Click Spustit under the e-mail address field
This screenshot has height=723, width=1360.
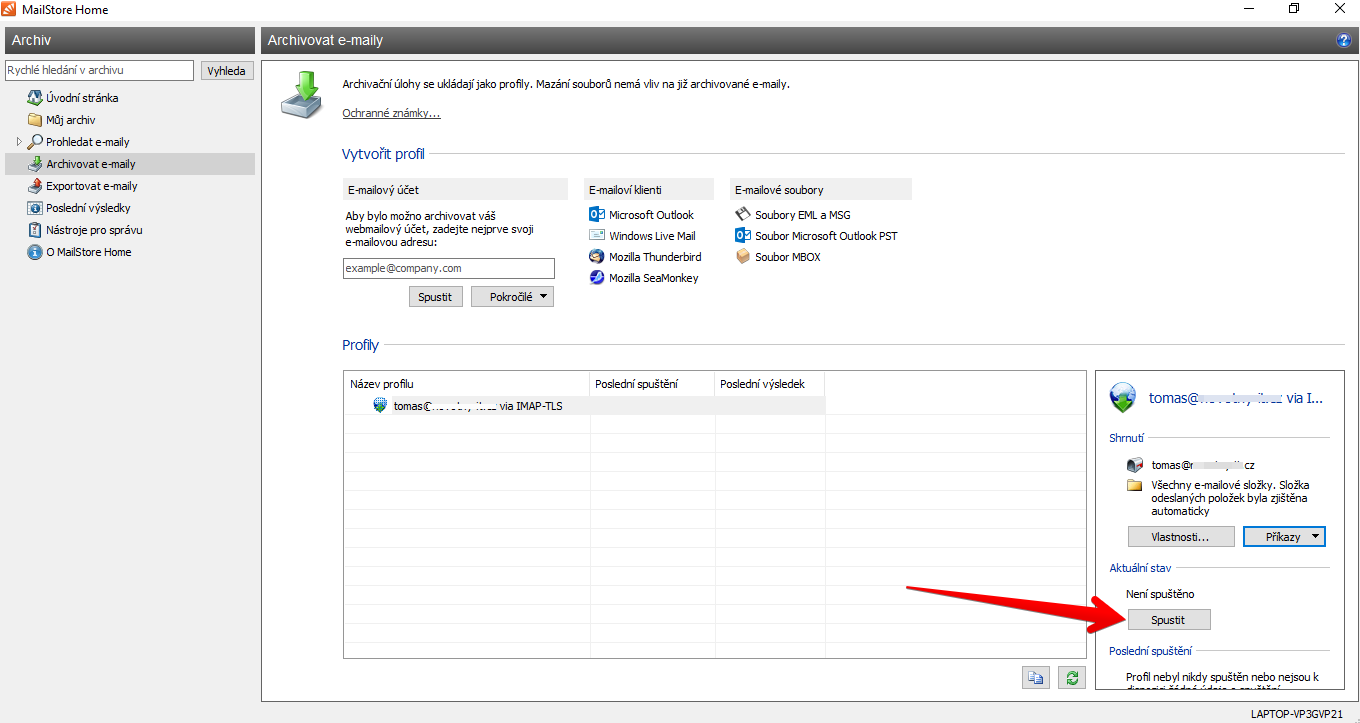[x=436, y=297]
